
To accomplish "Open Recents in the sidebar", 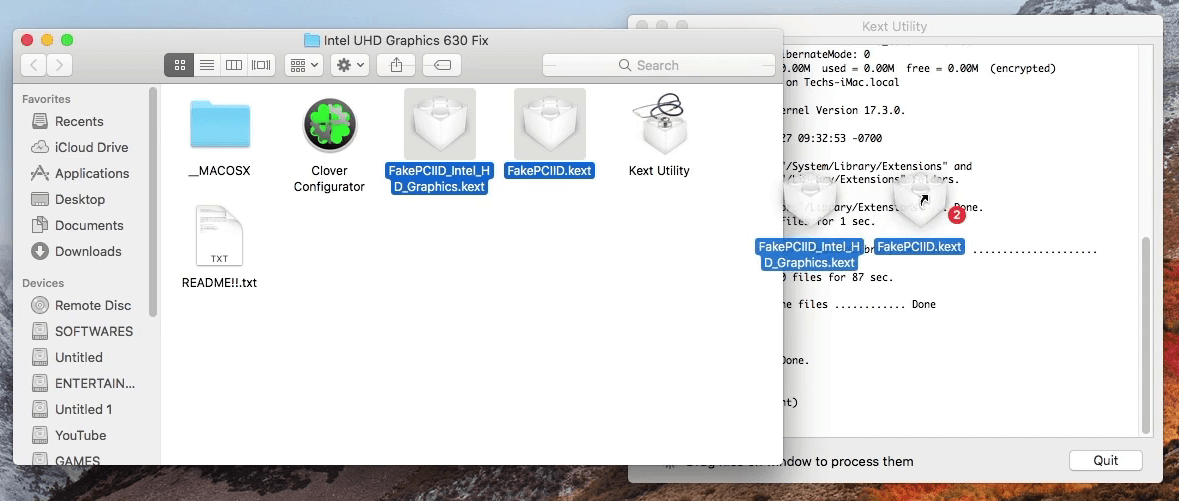I will pyautogui.click(x=79, y=122).
